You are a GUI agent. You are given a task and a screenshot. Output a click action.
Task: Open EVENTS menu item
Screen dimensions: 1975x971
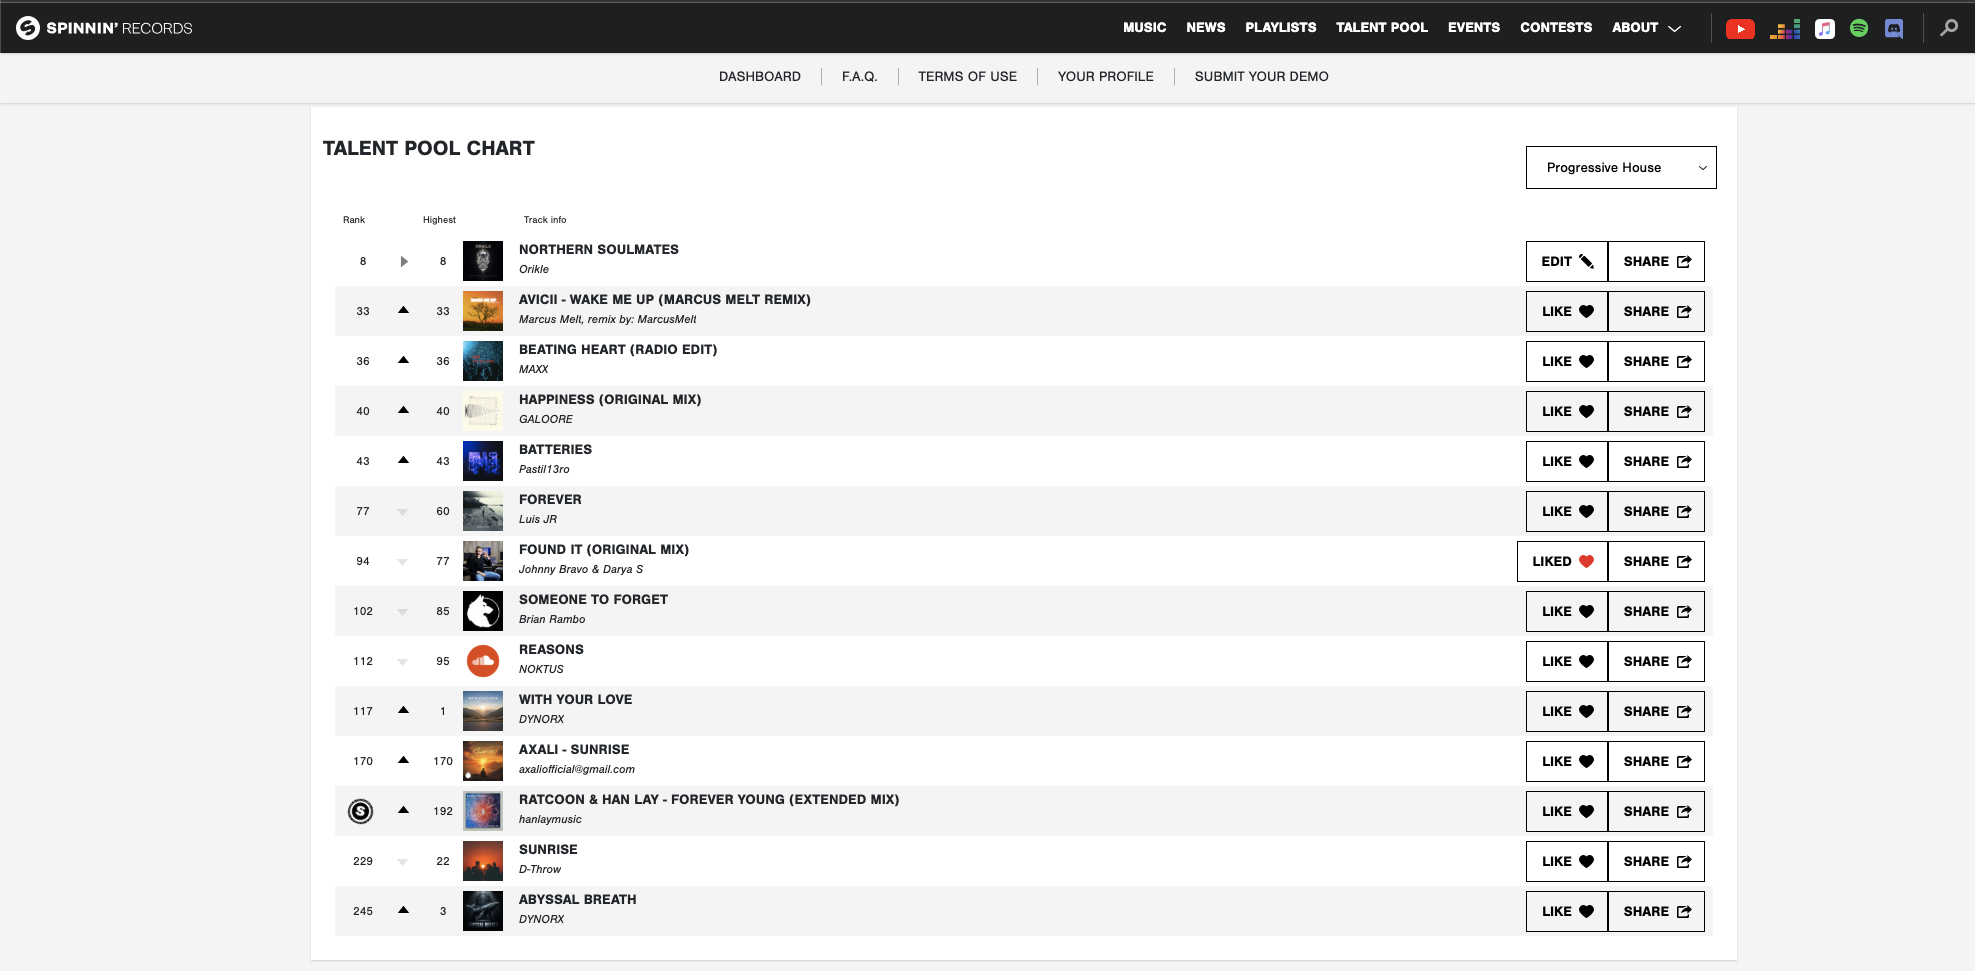(x=1473, y=28)
